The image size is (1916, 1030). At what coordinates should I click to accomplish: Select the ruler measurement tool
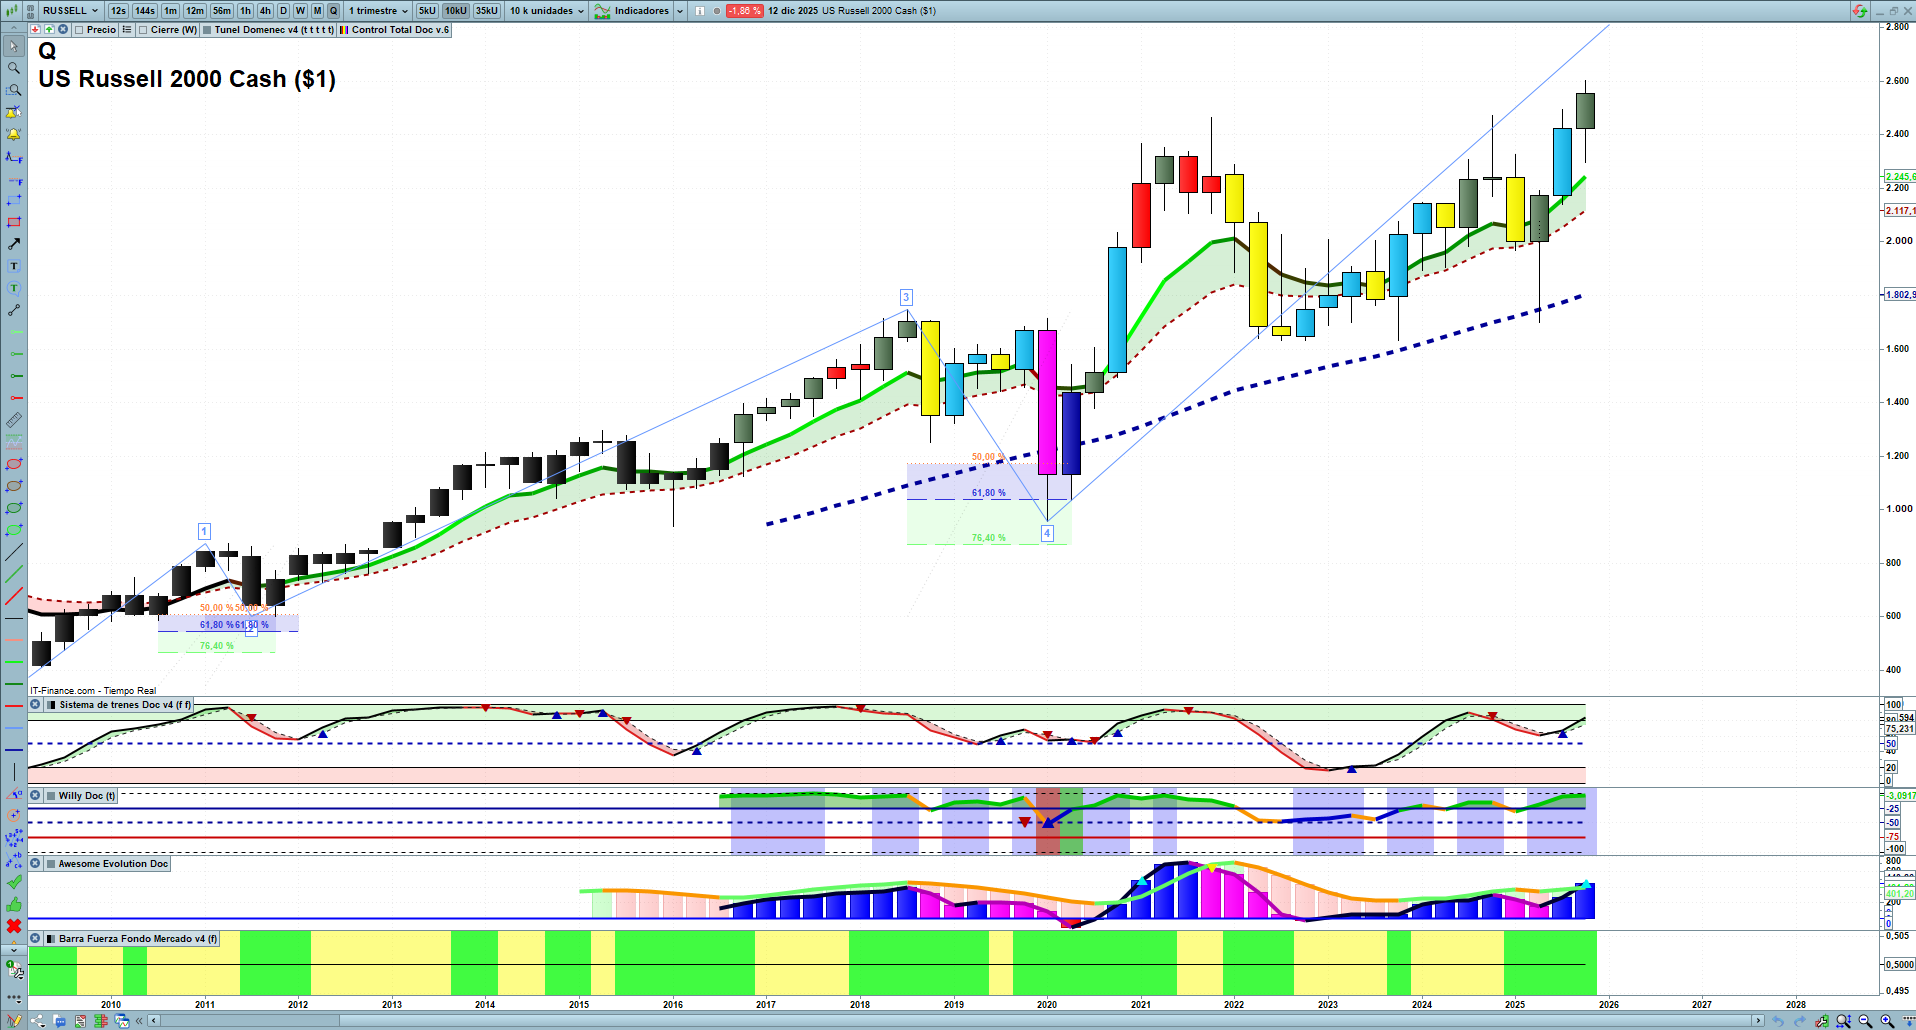(x=14, y=420)
